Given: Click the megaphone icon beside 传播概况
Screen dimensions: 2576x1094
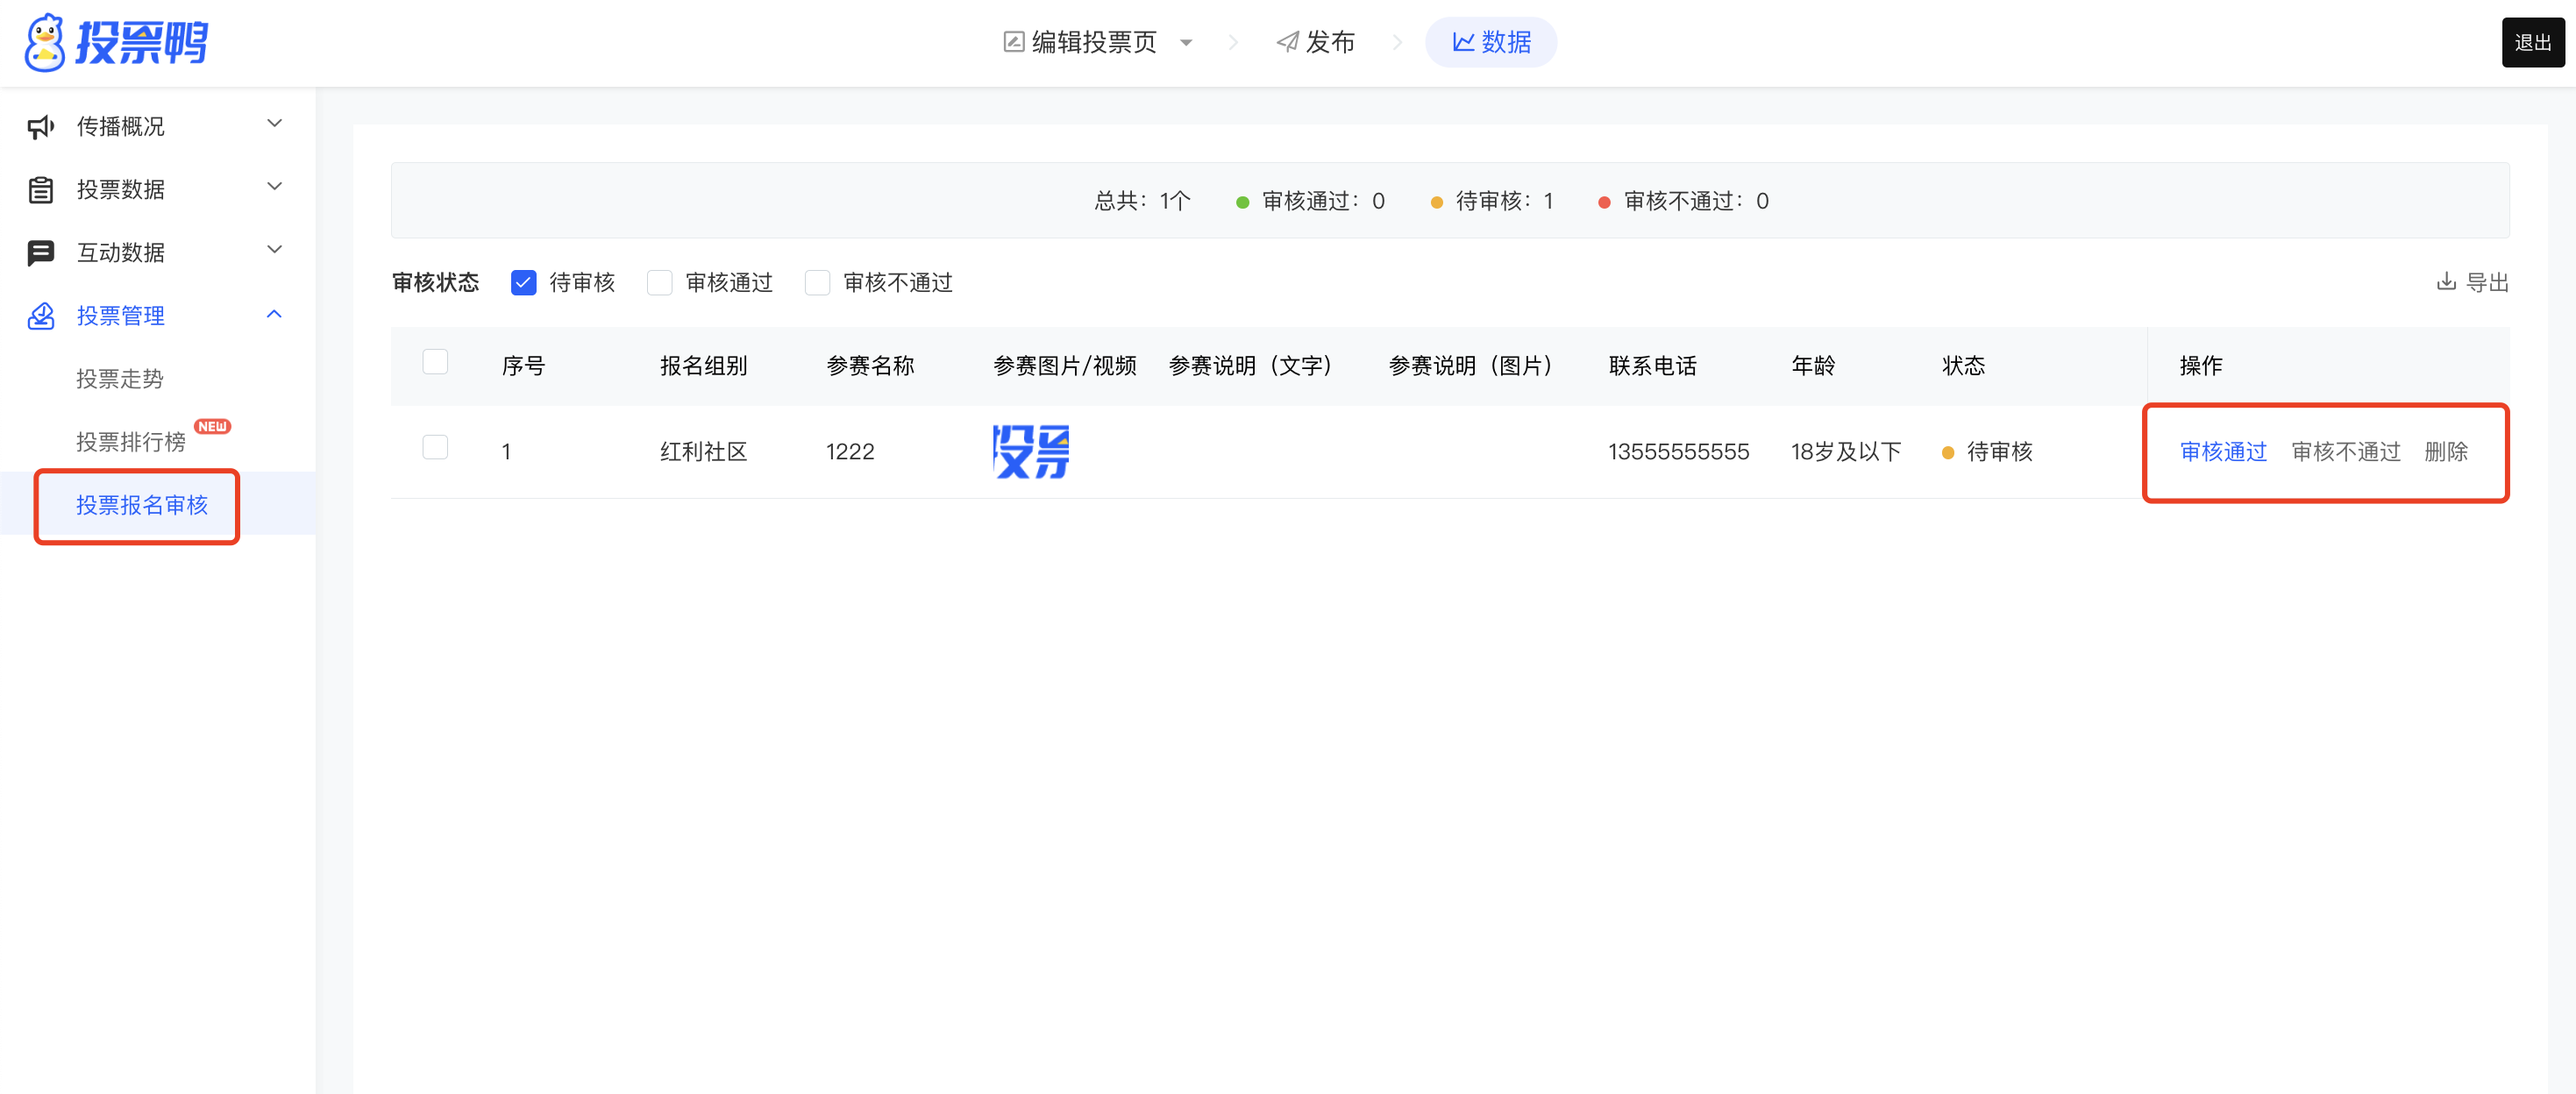Looking at the screenshot, I should click(x=40, y=127).
